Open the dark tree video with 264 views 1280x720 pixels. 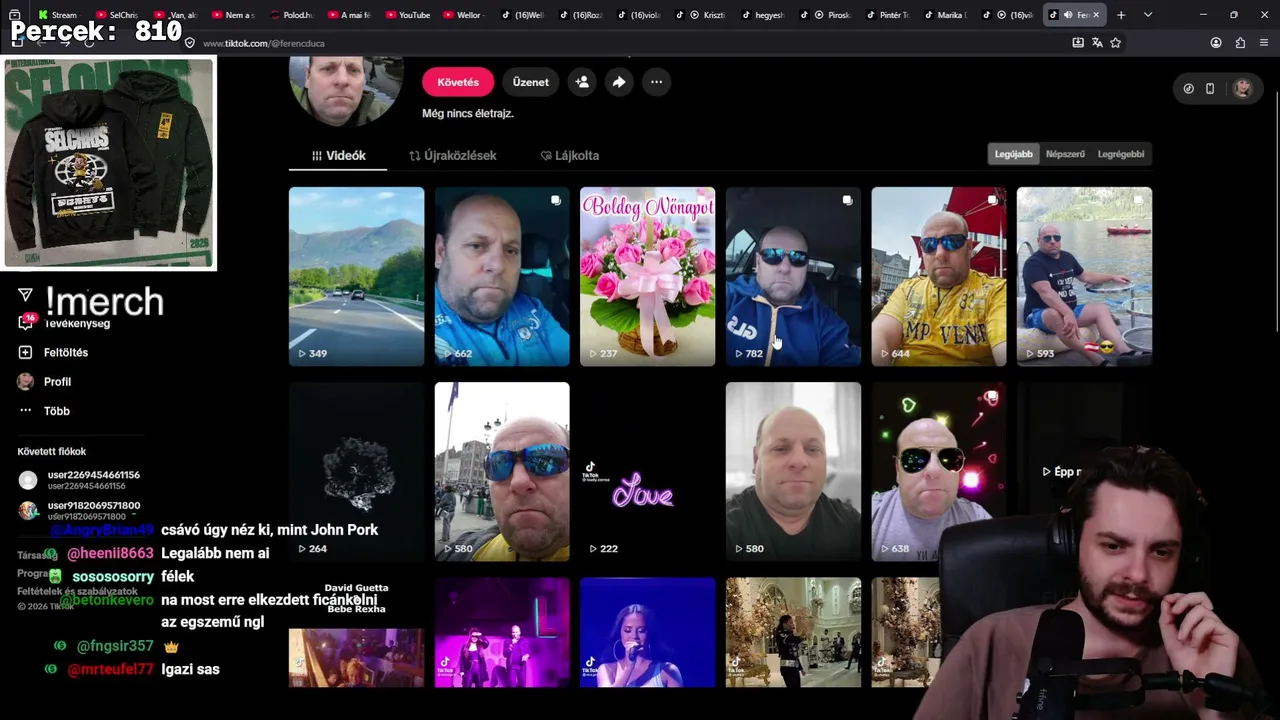tap(356, 471)
